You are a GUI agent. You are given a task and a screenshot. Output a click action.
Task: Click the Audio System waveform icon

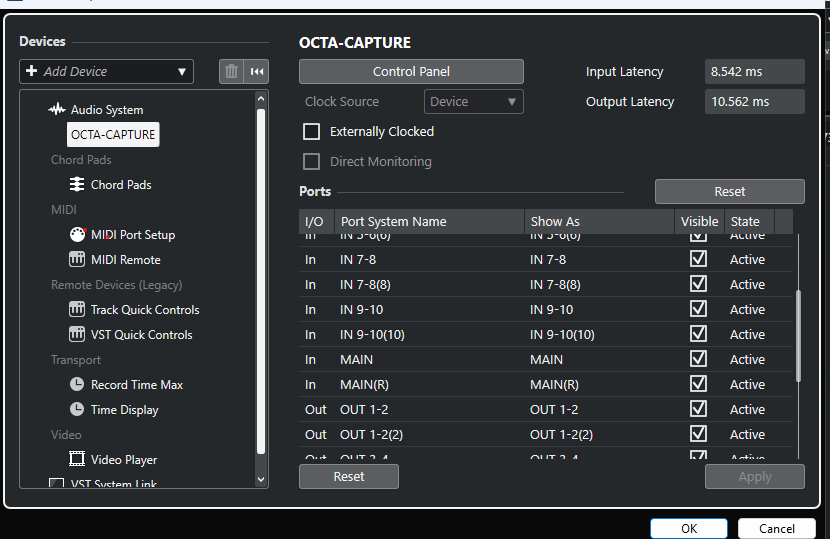[57, 110]
